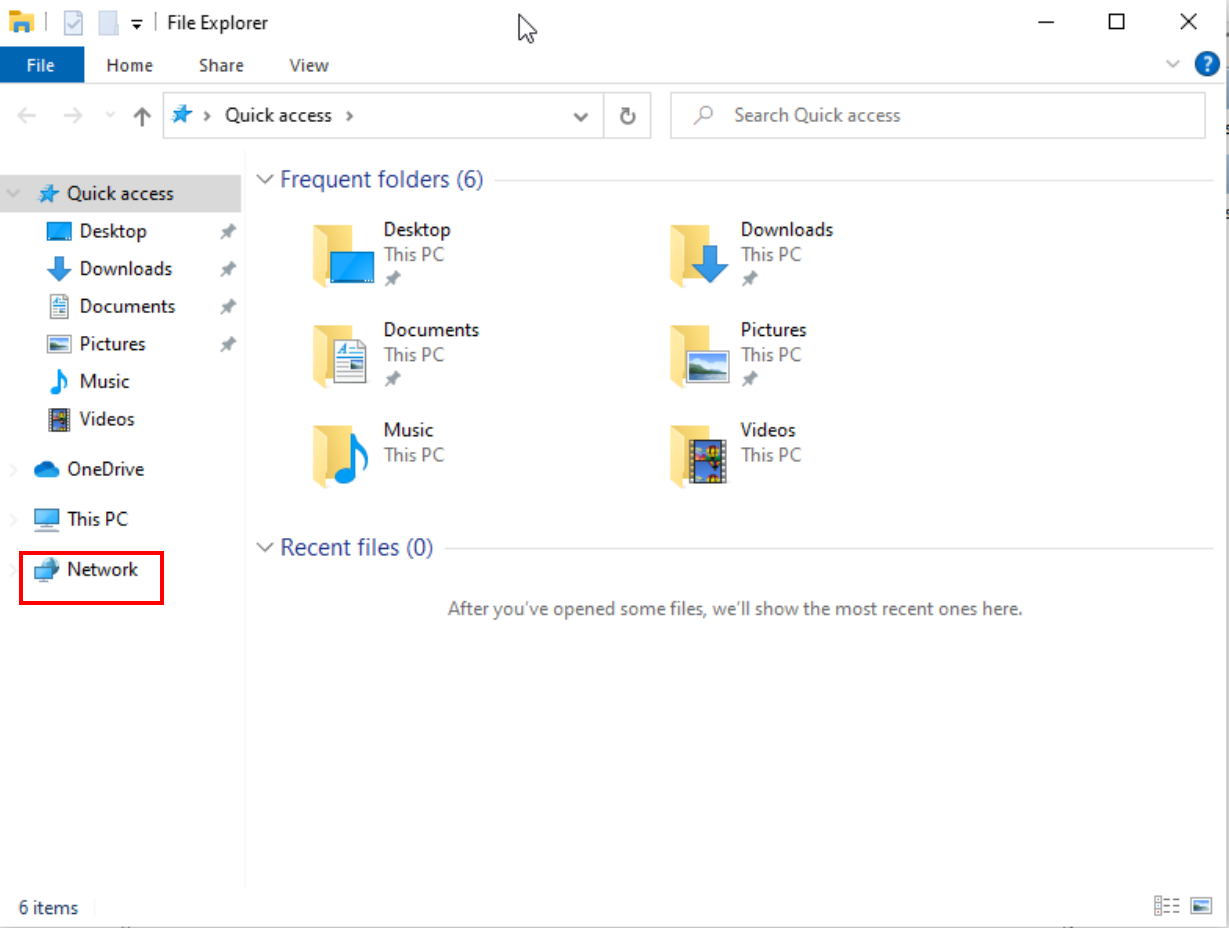Select Network in navigation pane
This screenshot has height=928, width=1229.
click(x=102, y=569)
